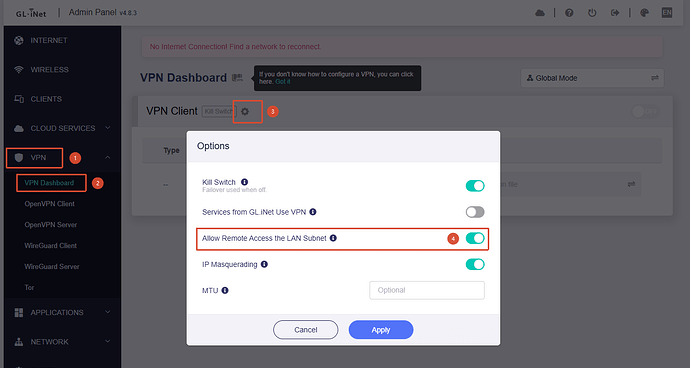The width and height of the screenshot is (690, 368).
Task: Click the guide icon beside VPN Dashboard
Action: click(238, 78)
